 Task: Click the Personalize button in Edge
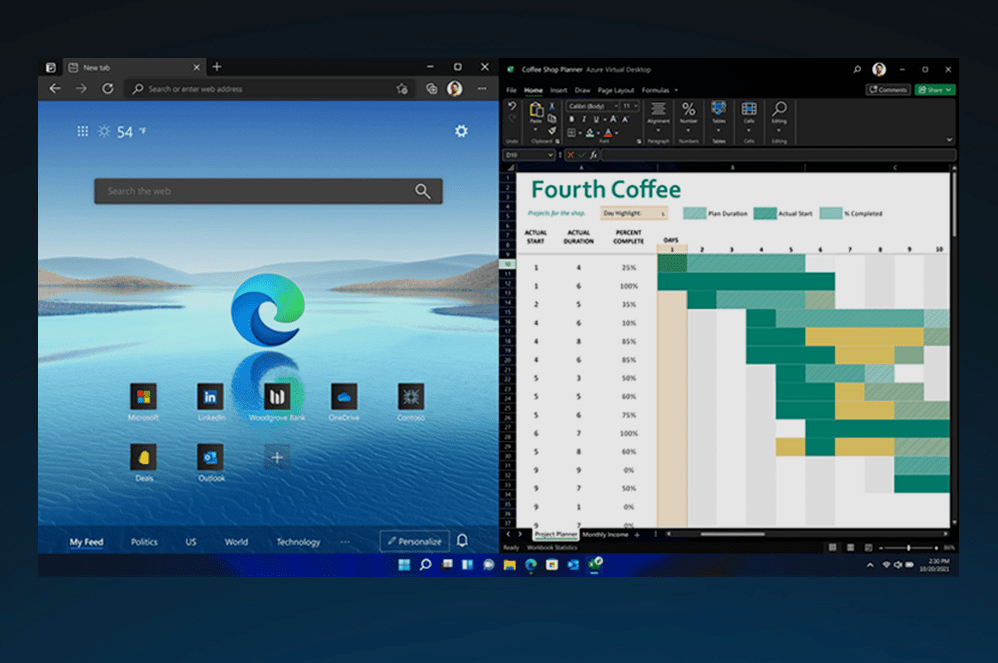(x=414, y=541)
